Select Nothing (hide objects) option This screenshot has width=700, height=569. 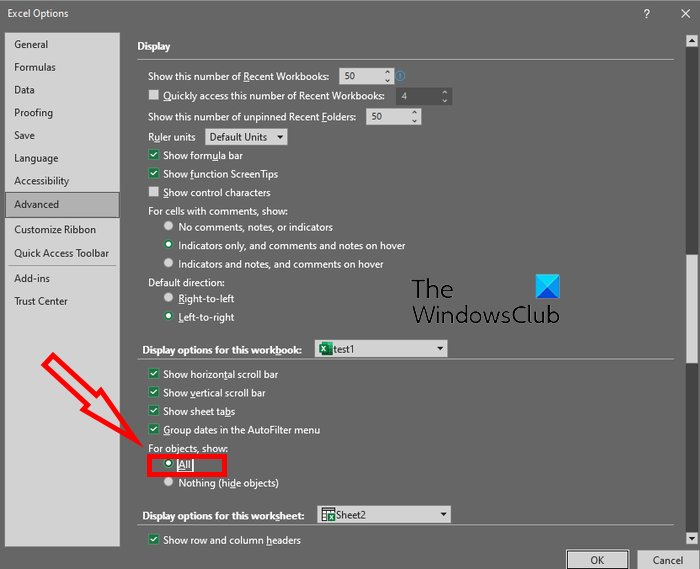pos(168,482)
